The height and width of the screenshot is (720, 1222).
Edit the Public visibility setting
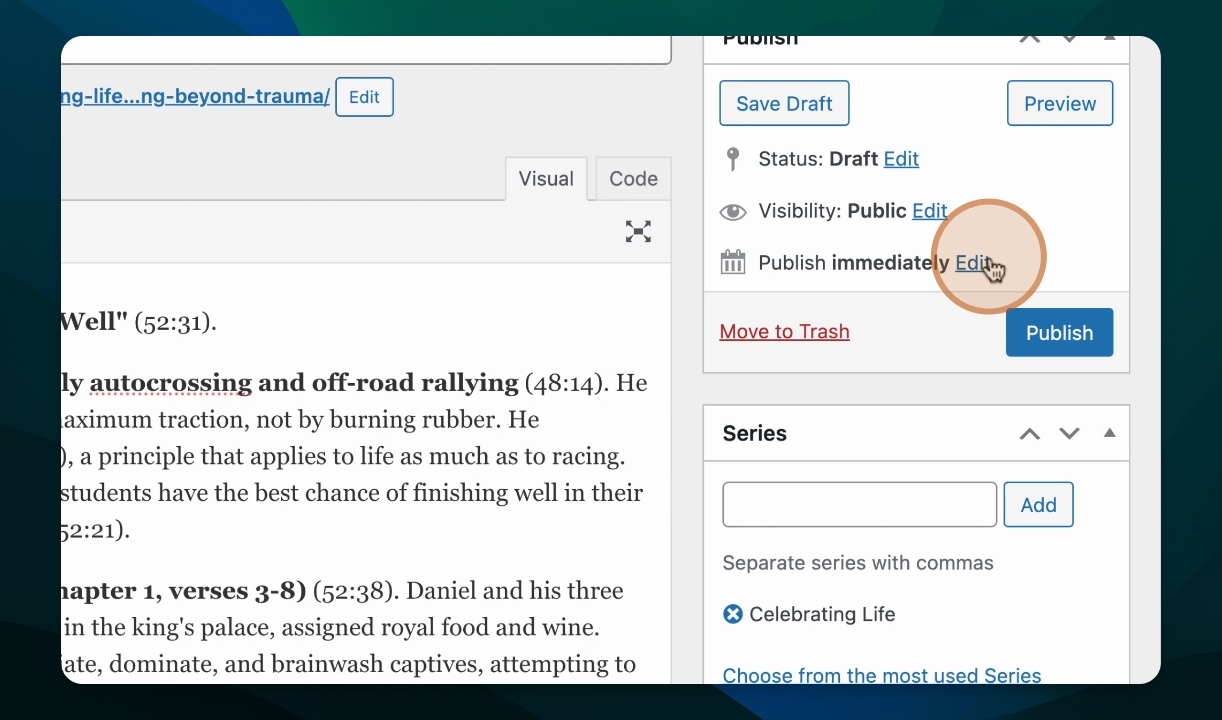click(x=929, y=211)
